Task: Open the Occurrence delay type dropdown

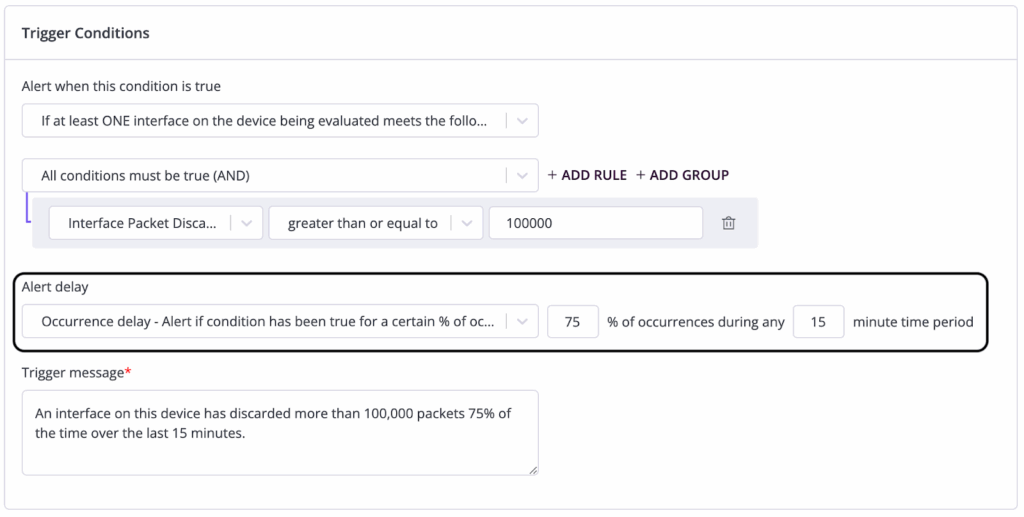Action: (x=265, y=322)
